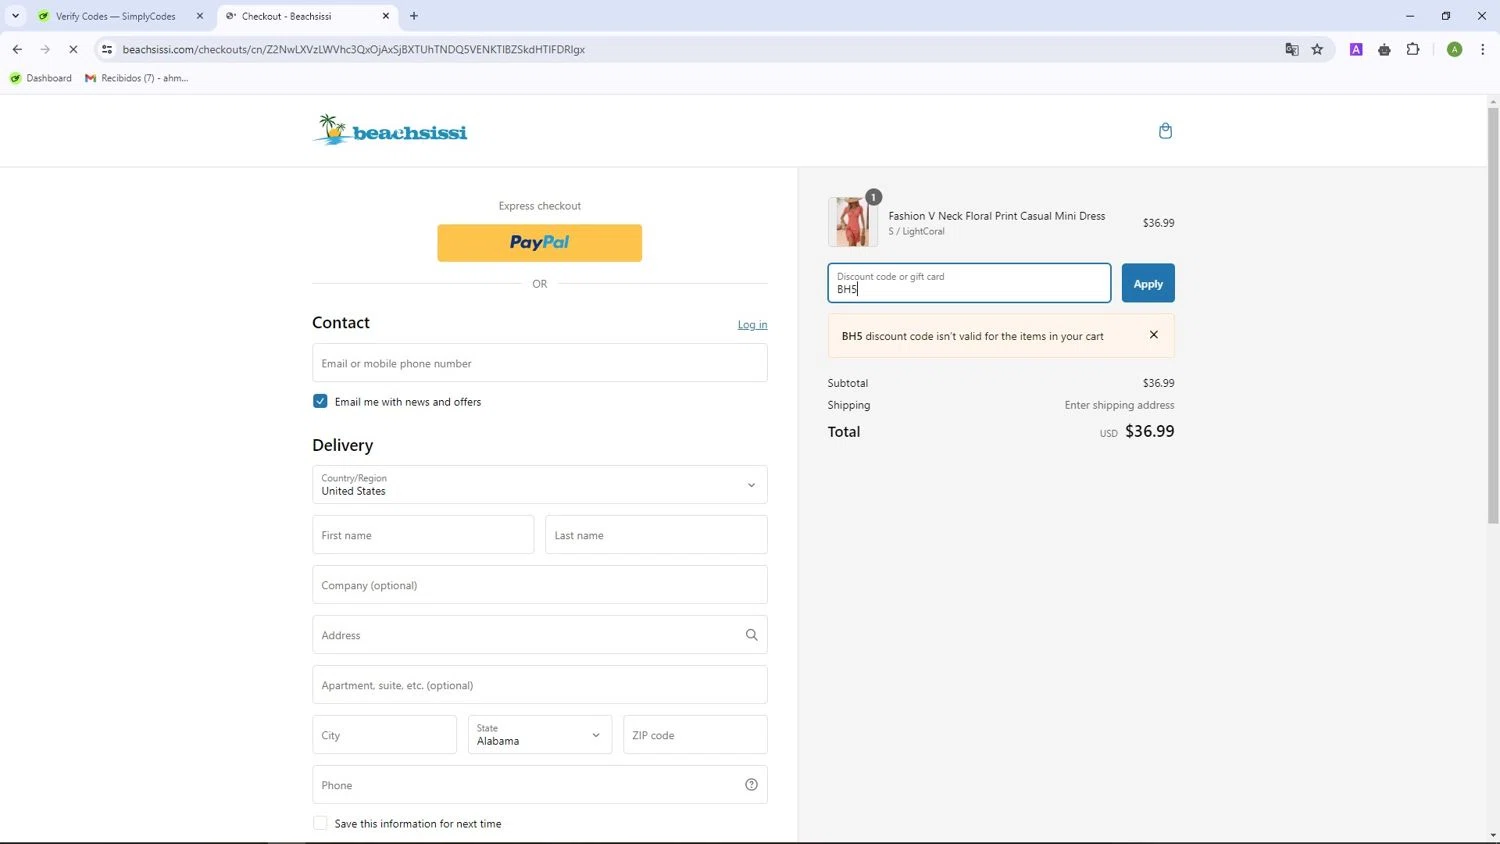Click the First name field
This screenshot has height=844, width=1500.
423,535
